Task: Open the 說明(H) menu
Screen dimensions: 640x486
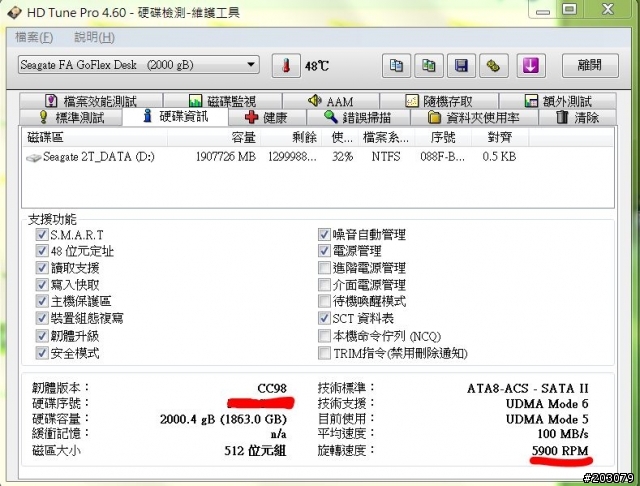Action: point(94,38)
